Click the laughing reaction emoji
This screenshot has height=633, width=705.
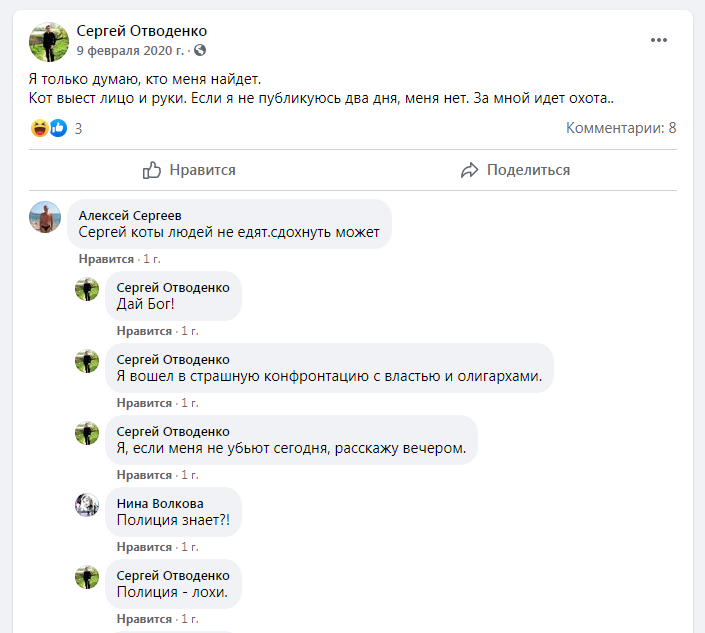(40, 128)
